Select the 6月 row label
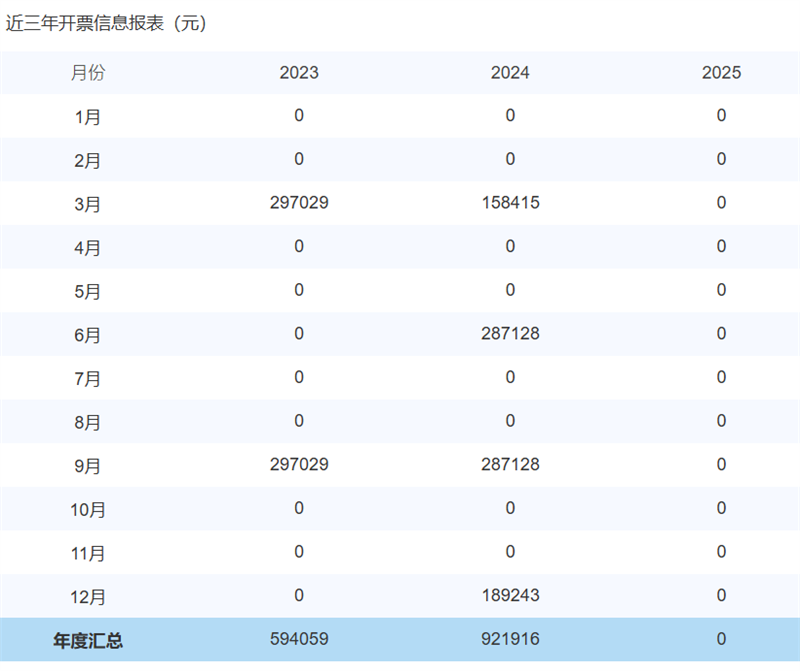Viewport: 800px width, 671px height. pos(86,334)
